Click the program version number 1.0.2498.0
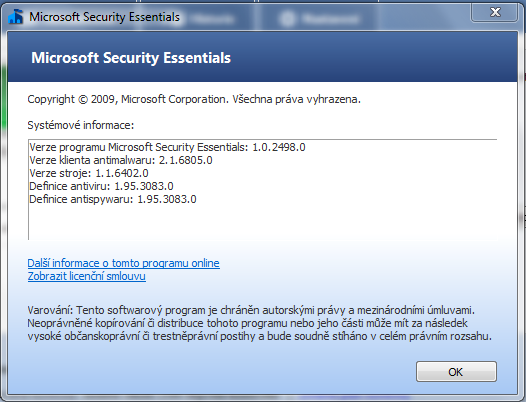Image resolution: width=526 pixels, height=402 pixels. point(279,147)
